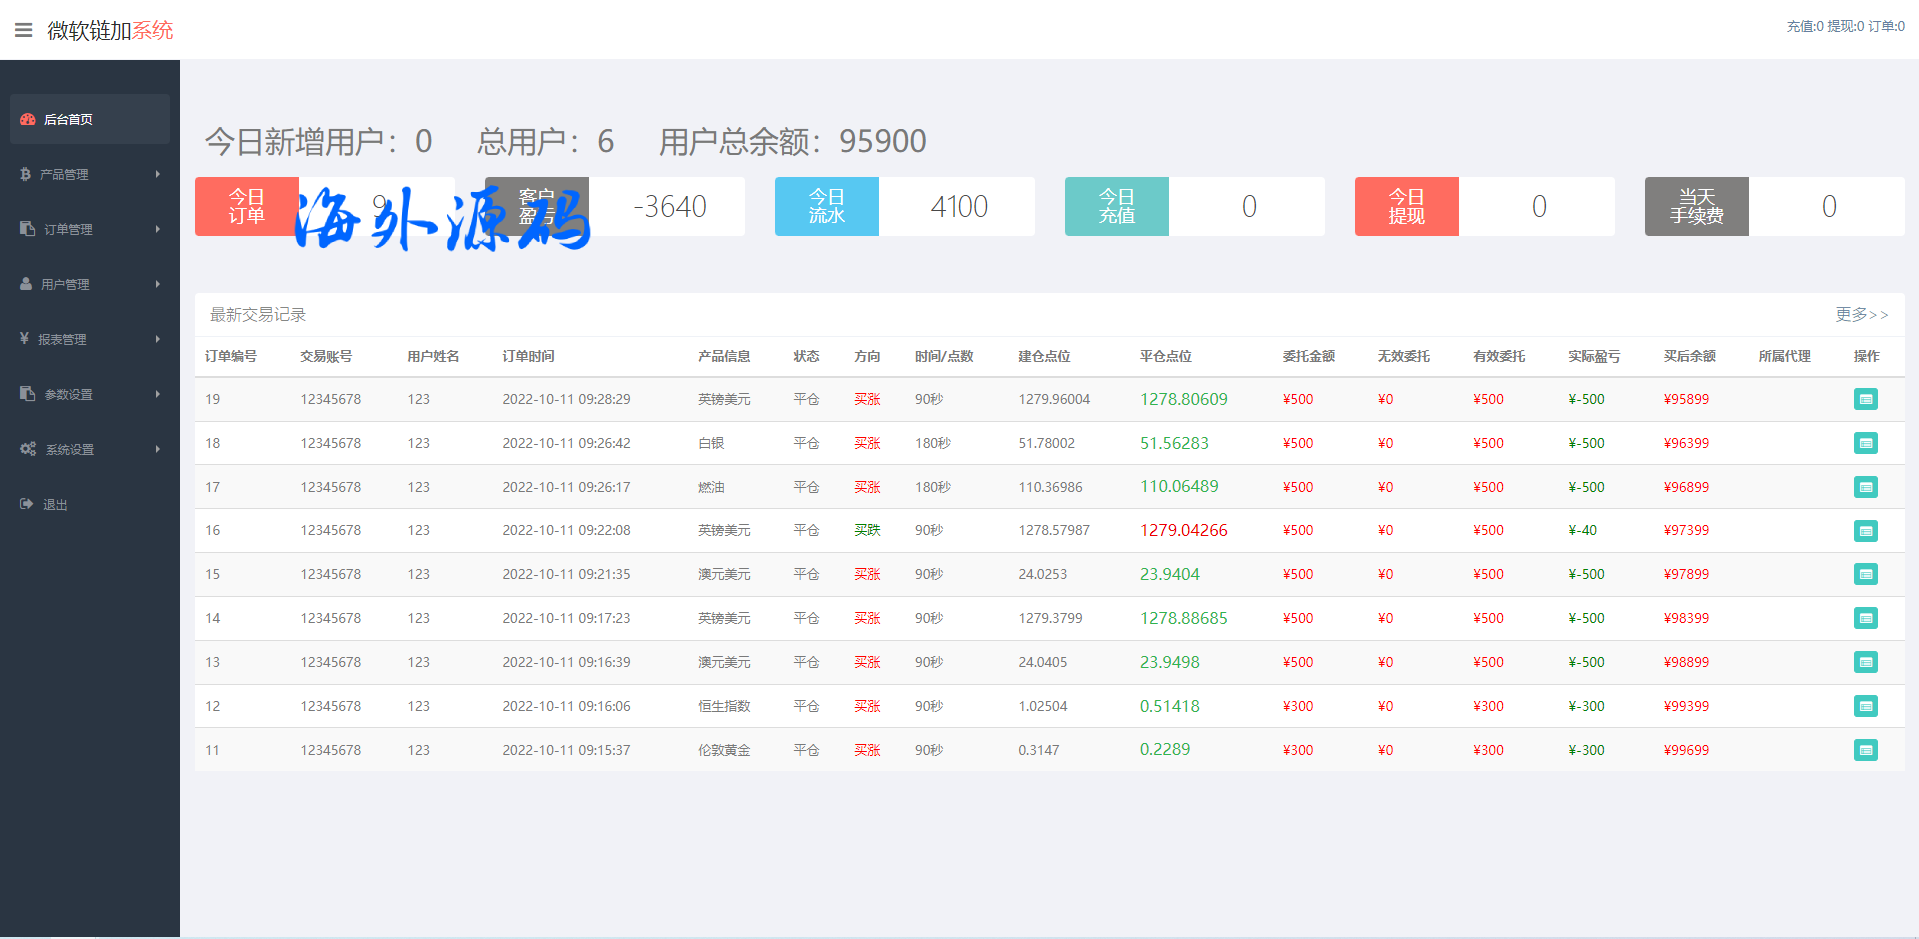Toggle the hamburger sidebar menu icon

click(23, 30)
